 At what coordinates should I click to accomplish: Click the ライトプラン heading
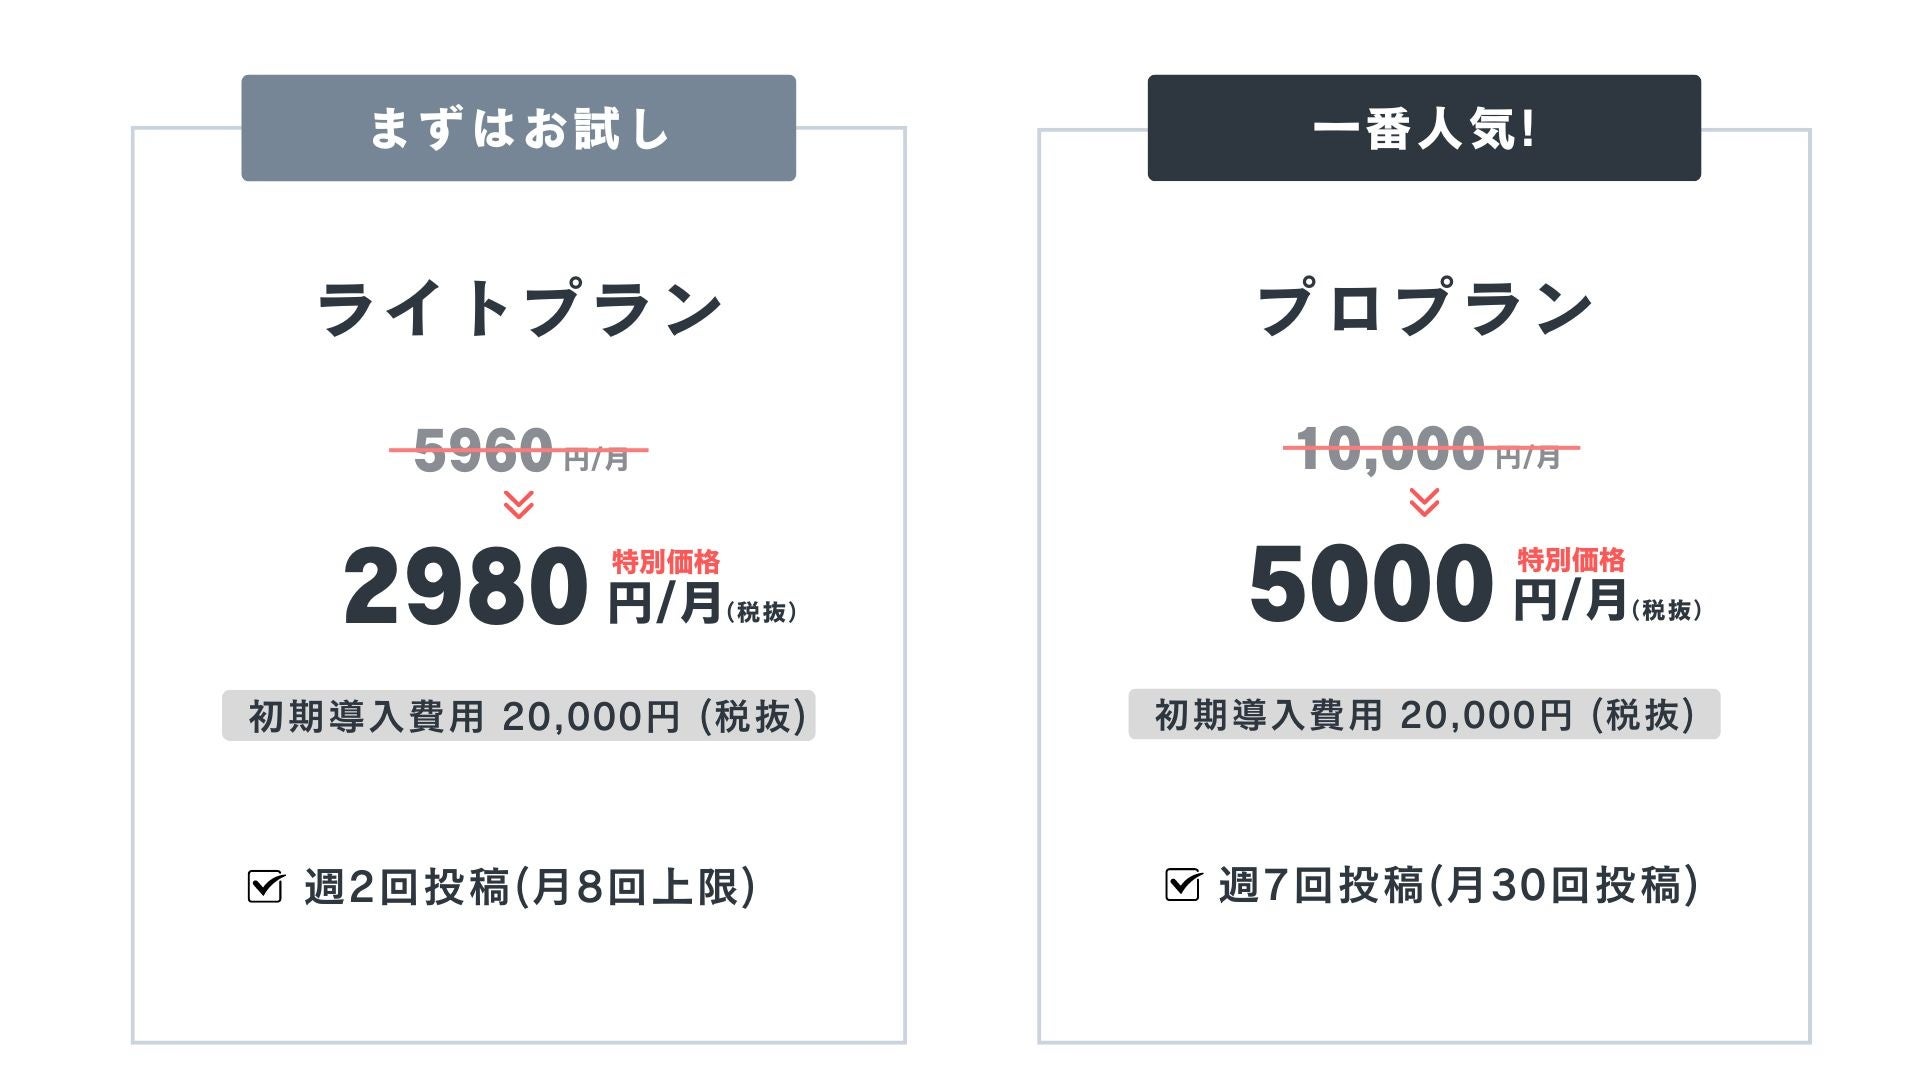pyautogui.click(x=518, y=308)
